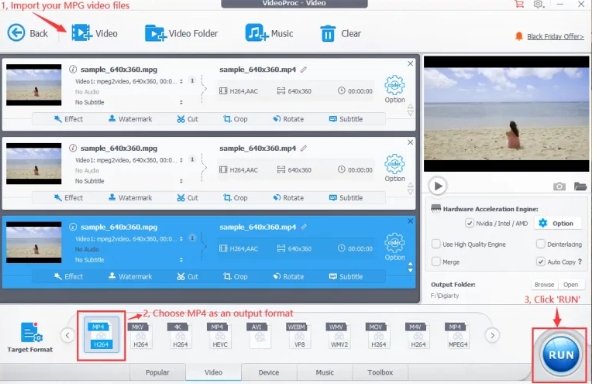This screenshot has height=384, width=593.
Task: Browse for output folder
Action: [x=544, y=285]
